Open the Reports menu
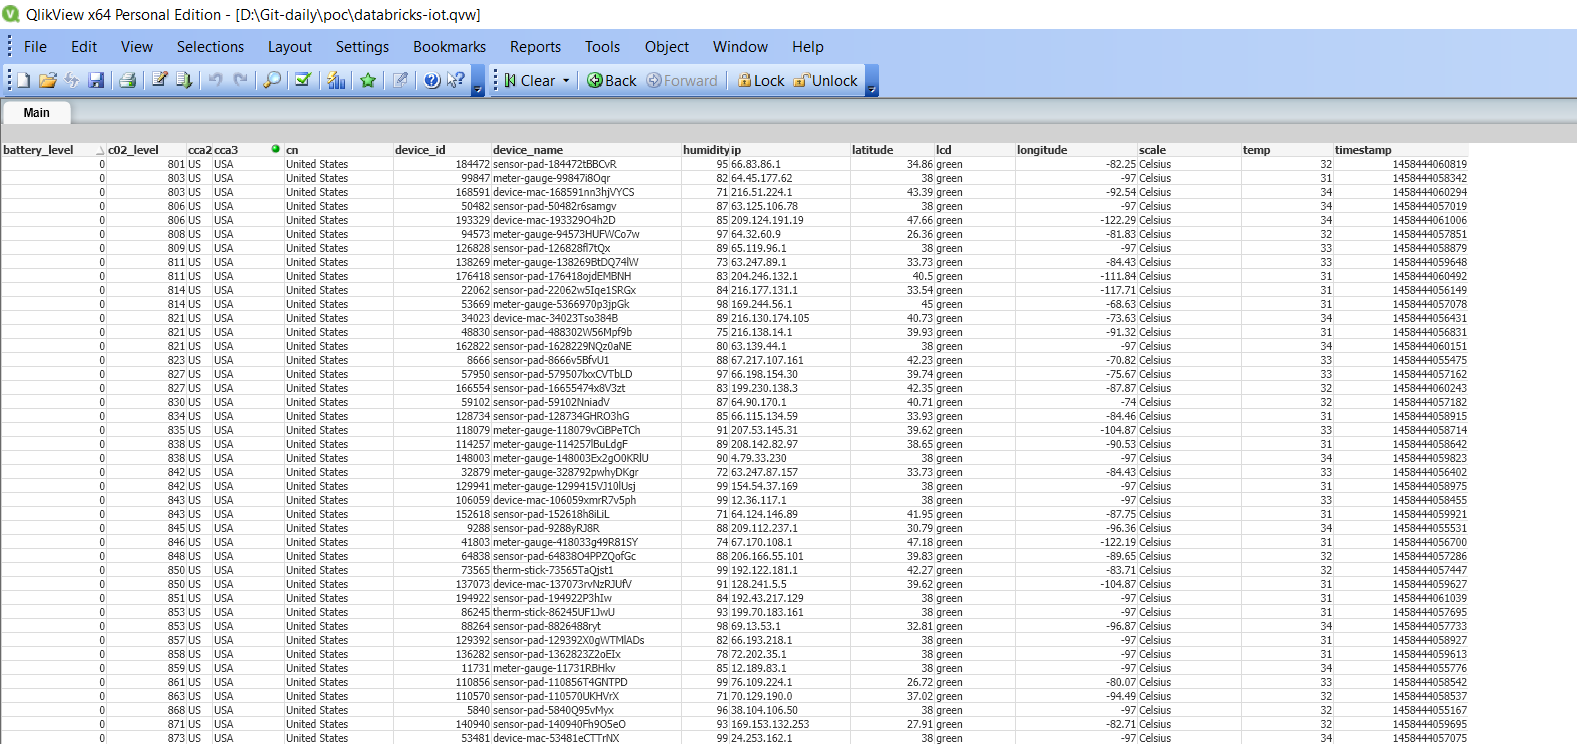The width and height of the screenshot is (1577, 744). click(x=535, y=47)
